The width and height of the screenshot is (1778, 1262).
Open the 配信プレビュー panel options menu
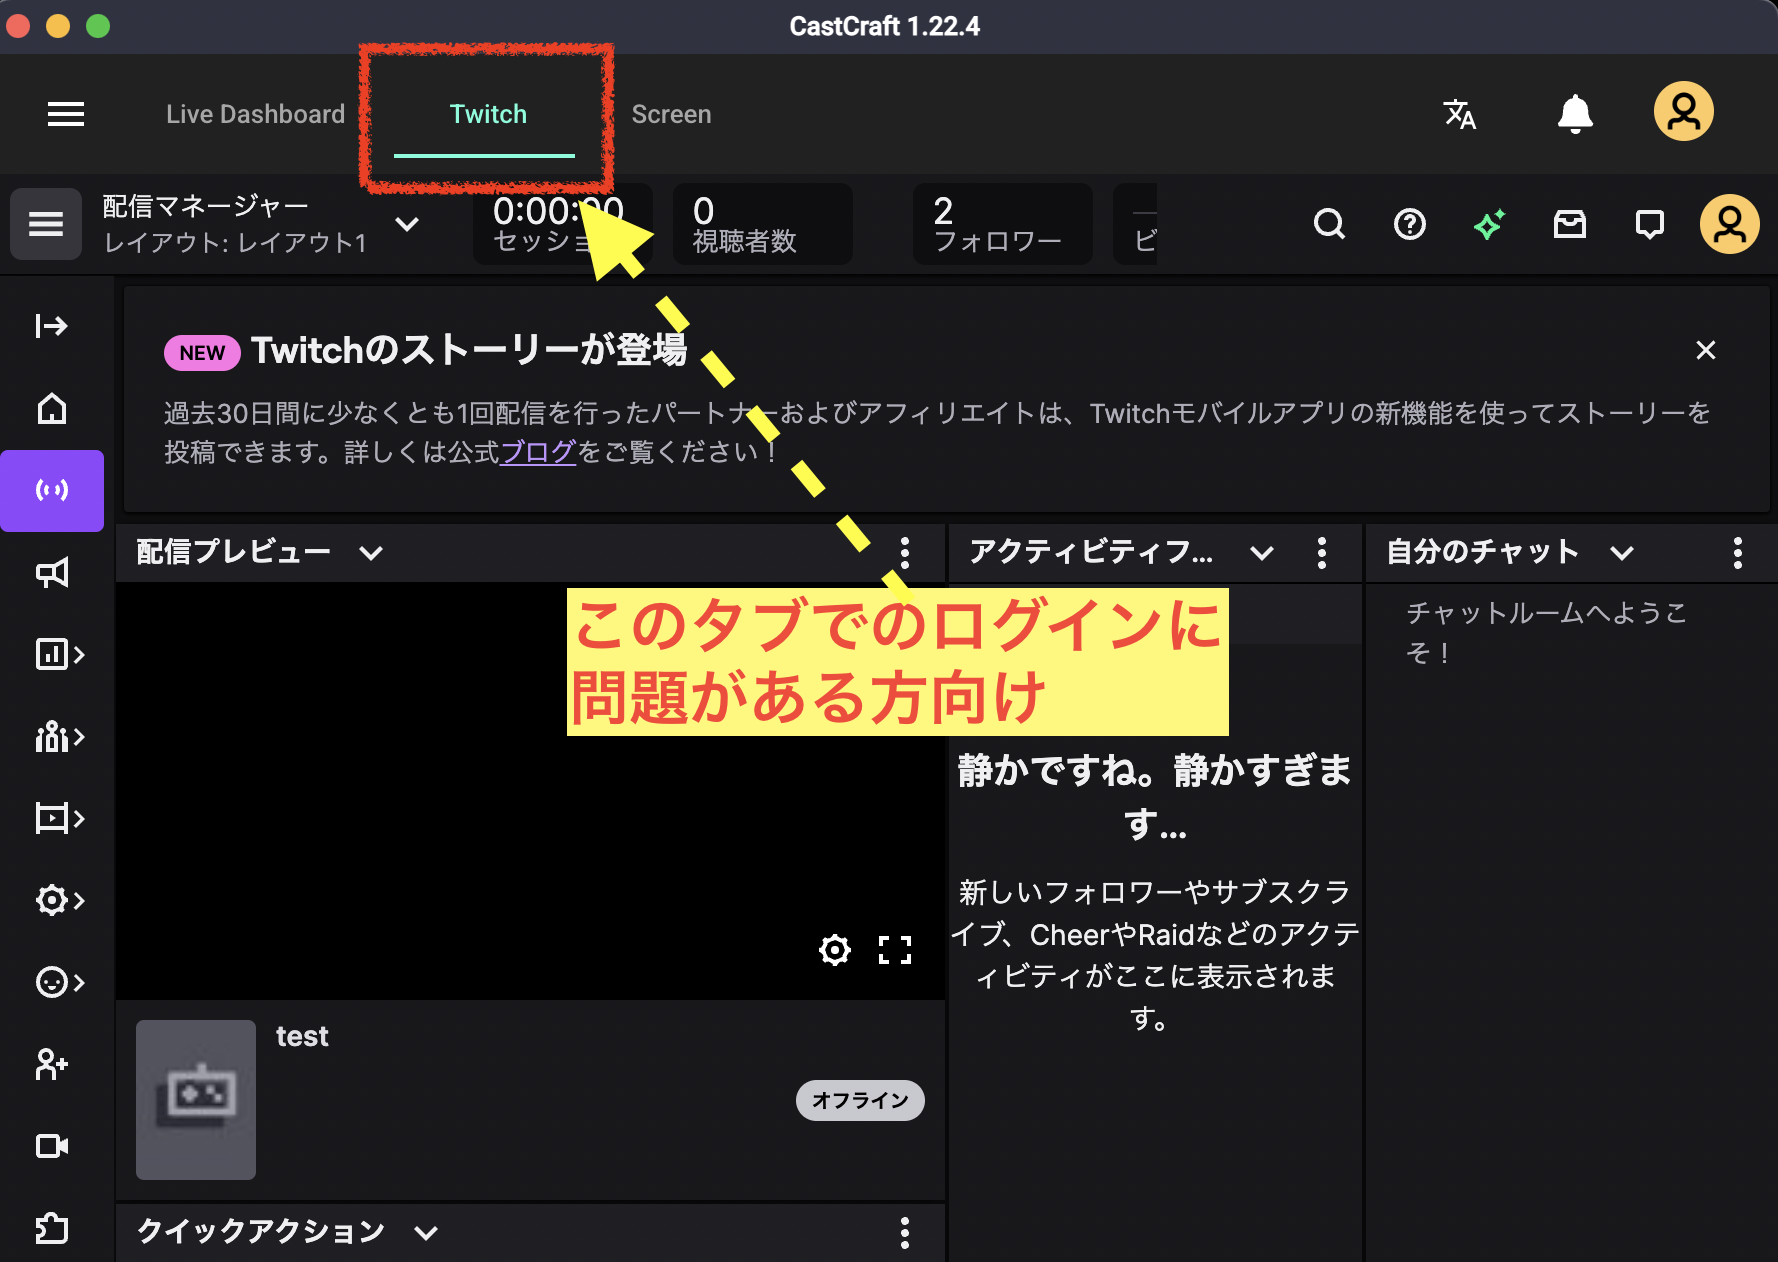905,553
